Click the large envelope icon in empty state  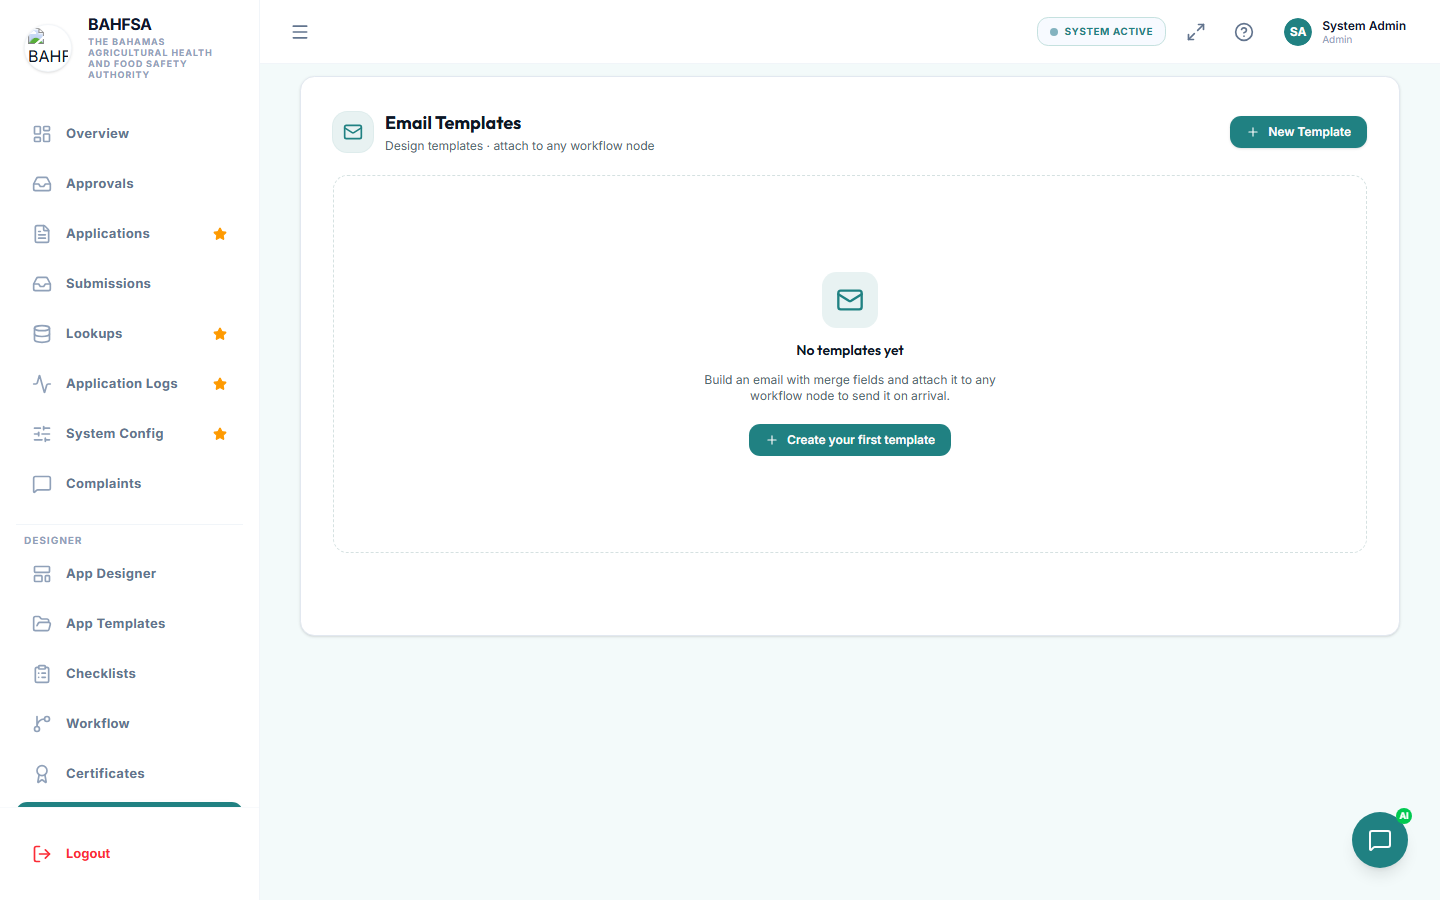click(x=850, y=300)
